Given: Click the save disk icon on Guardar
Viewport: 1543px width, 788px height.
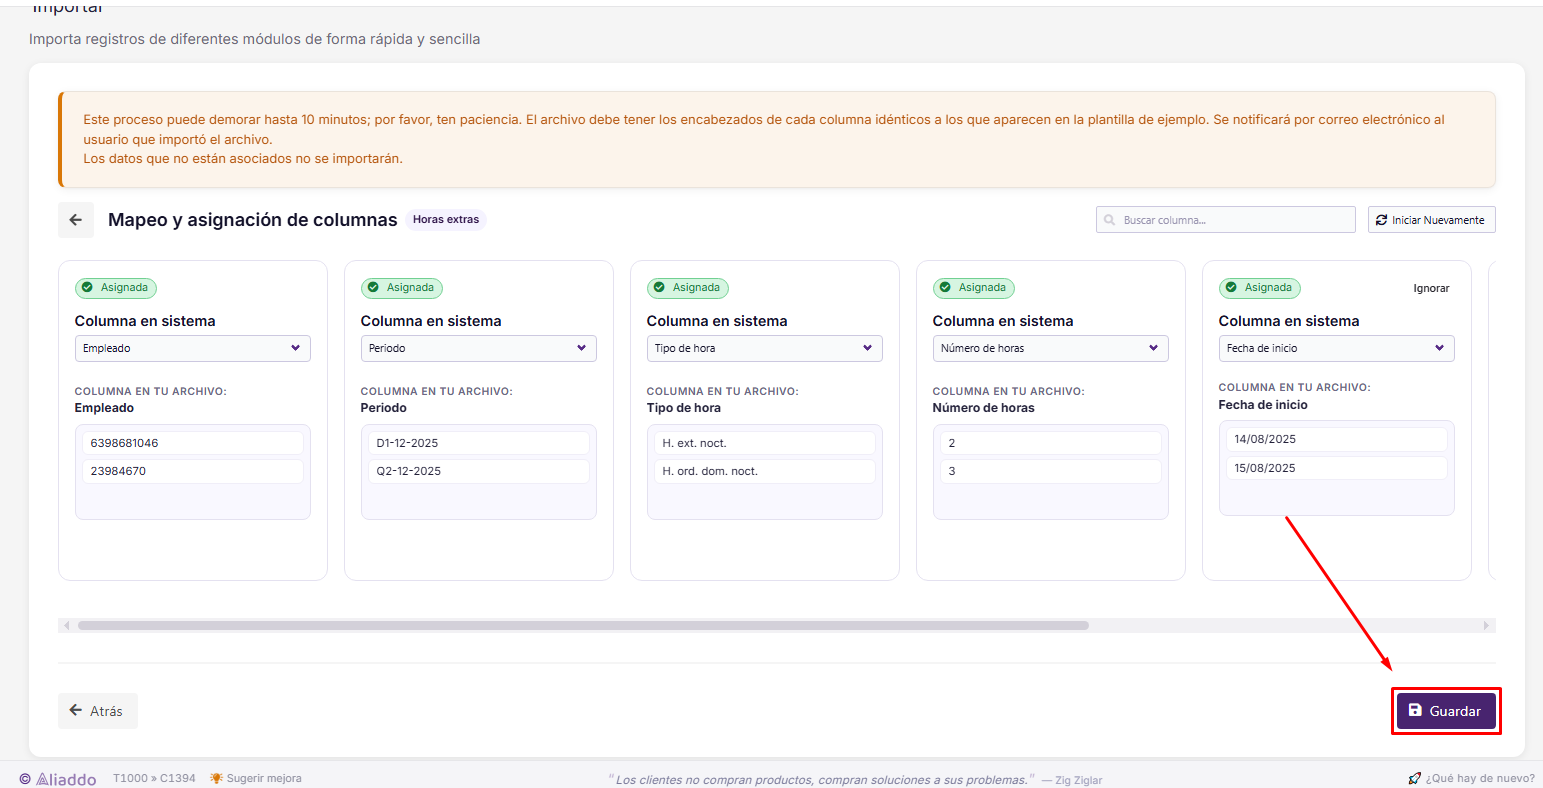Looking at the screenshot, I should (x=1415, y=710).
